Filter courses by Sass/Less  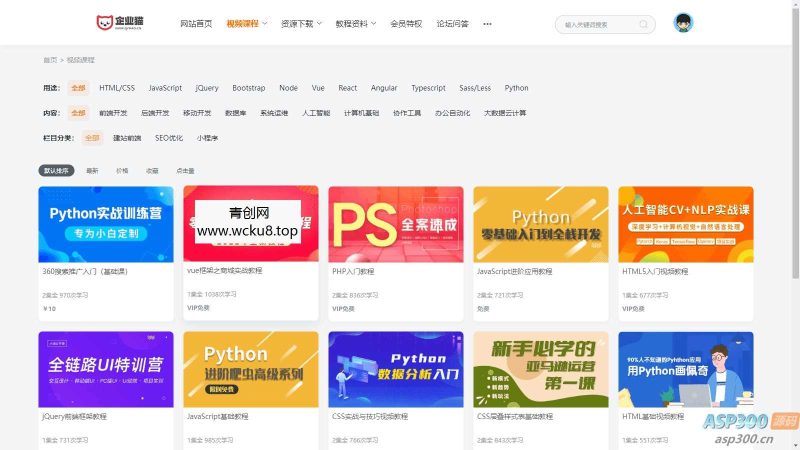click(475, 88)
